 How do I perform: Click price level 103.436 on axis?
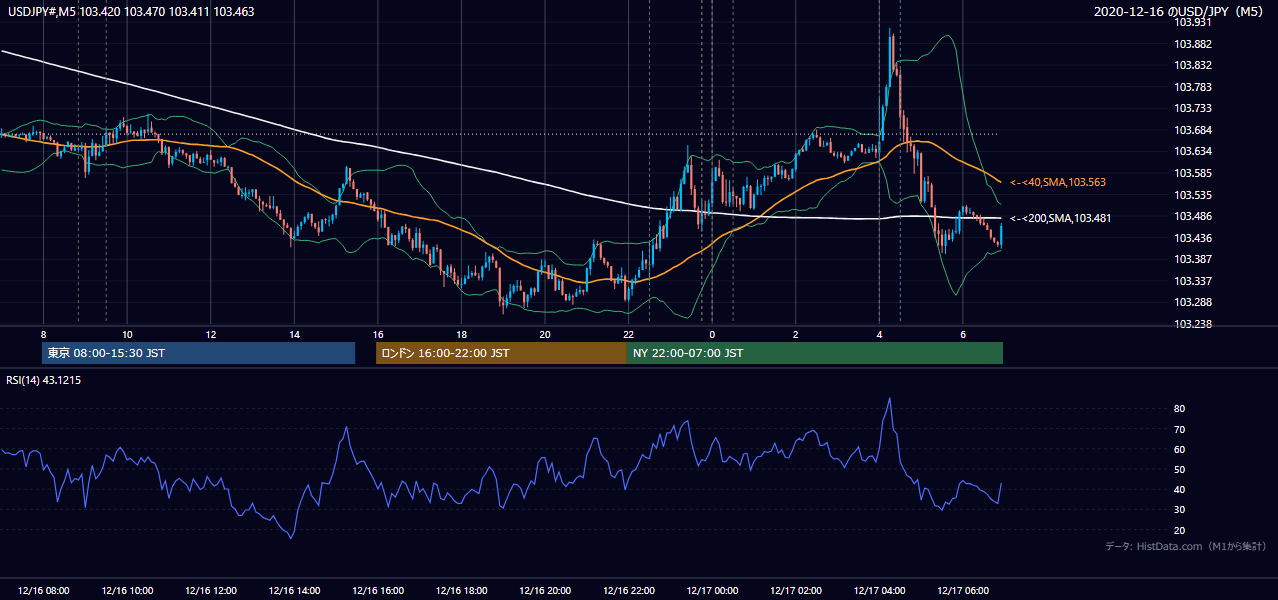click(x=1193, y=238)
